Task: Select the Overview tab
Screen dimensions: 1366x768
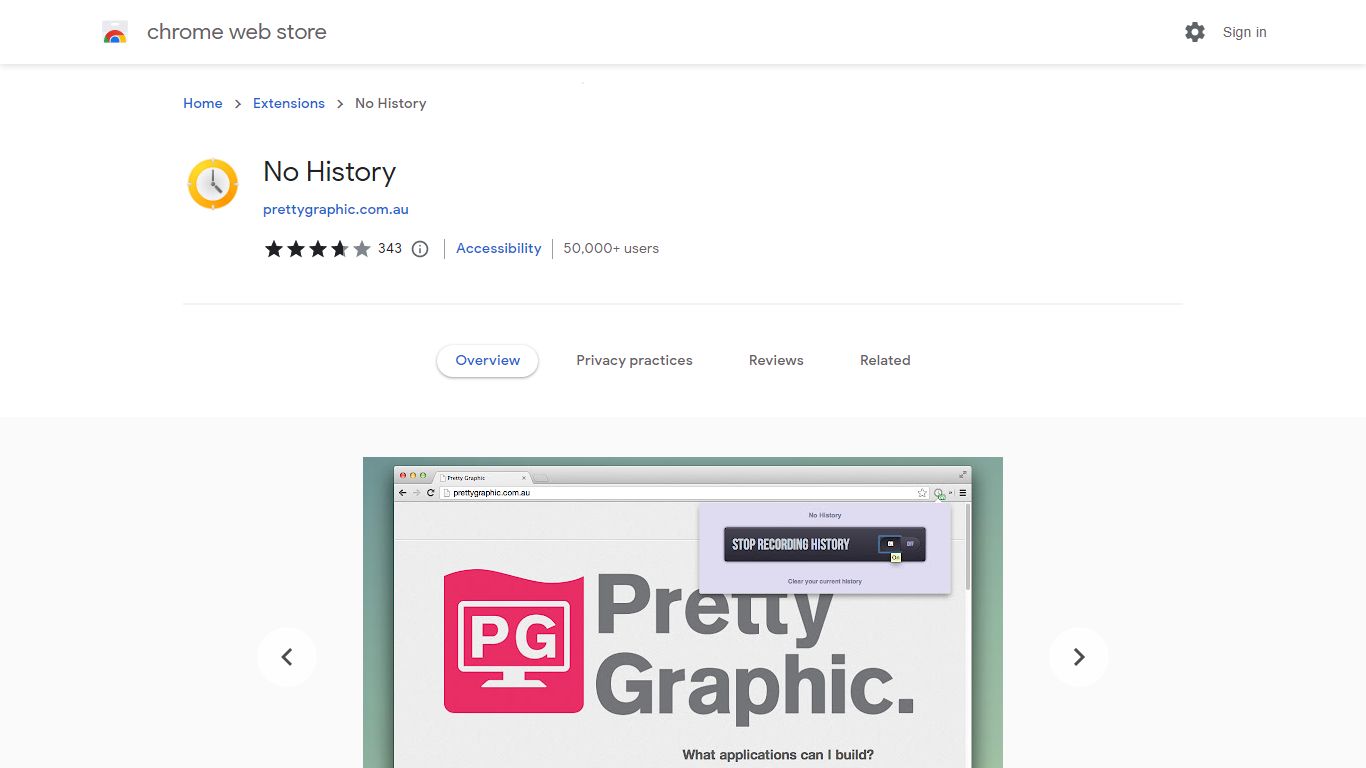Action: tap(488, 361)
